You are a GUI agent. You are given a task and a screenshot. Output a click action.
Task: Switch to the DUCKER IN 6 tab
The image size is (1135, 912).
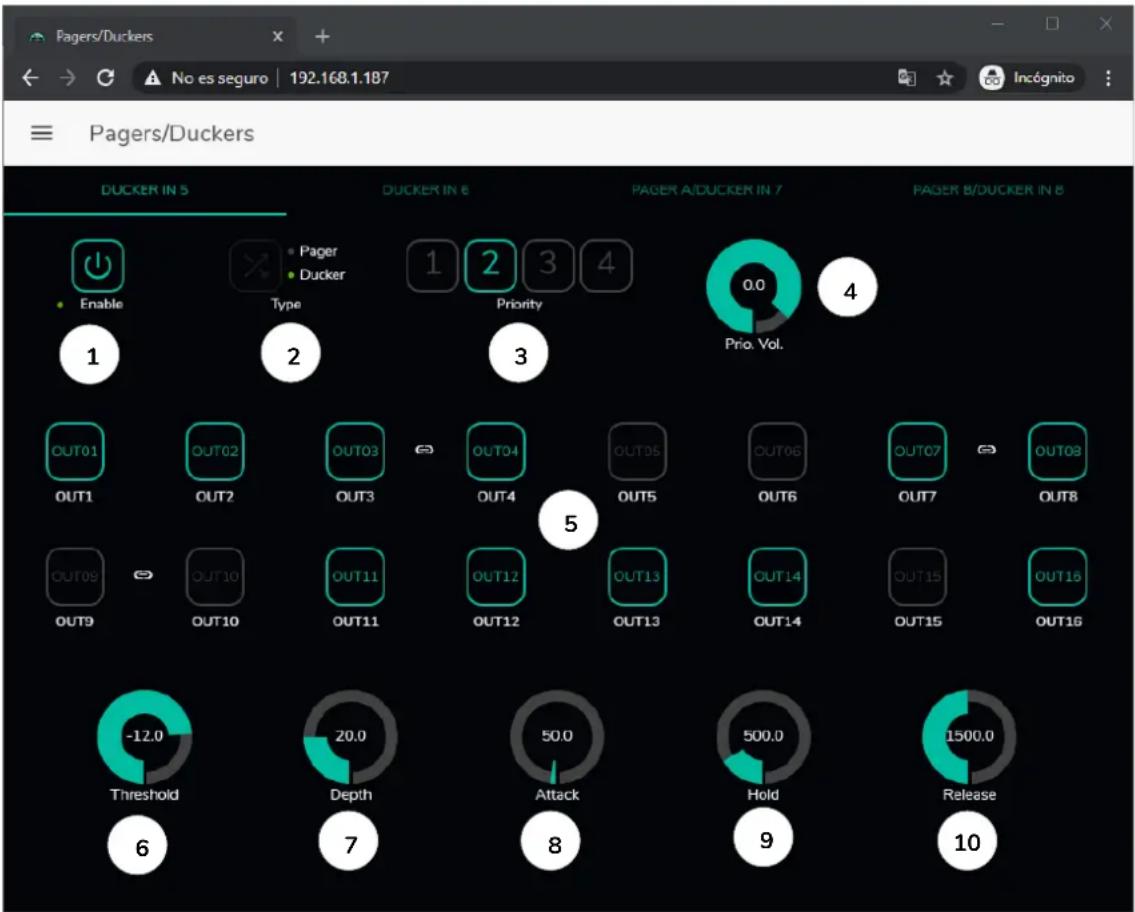pyautogui.click(x=426, y=190)
